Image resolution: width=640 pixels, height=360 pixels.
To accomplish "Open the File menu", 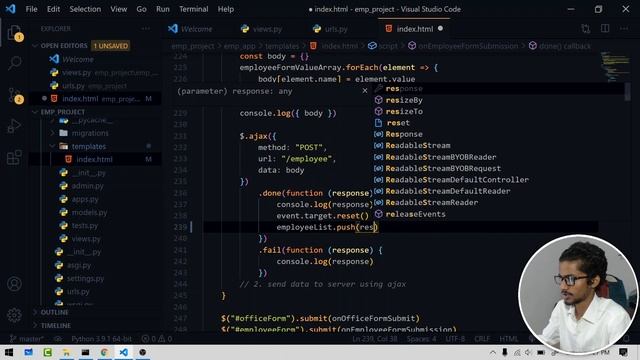I will pyautogui.click(x=31, y=9).
